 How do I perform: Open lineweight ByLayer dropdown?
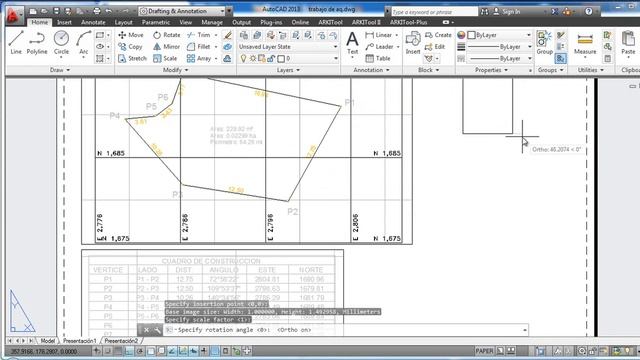pyautogui.click(x=500, y=47)
